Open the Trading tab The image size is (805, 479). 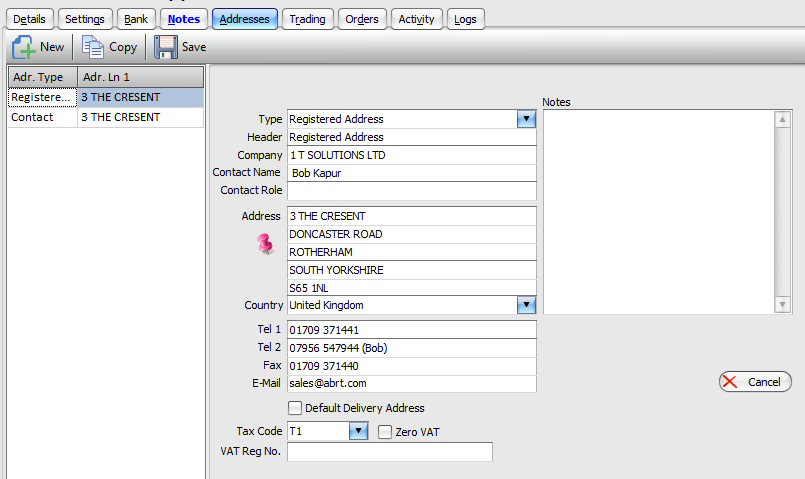tap(308, 19)
